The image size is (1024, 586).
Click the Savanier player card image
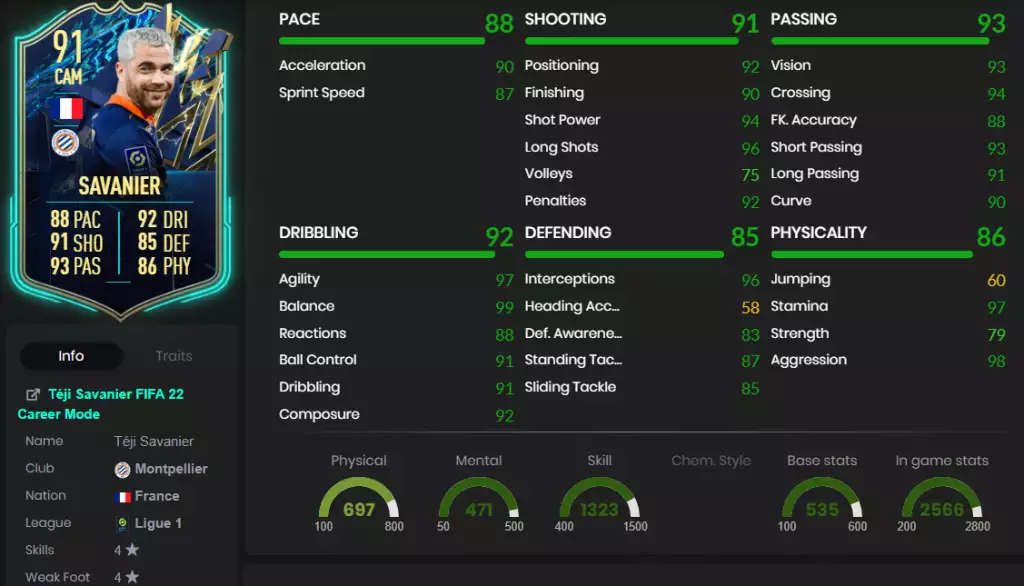[121, 160]
